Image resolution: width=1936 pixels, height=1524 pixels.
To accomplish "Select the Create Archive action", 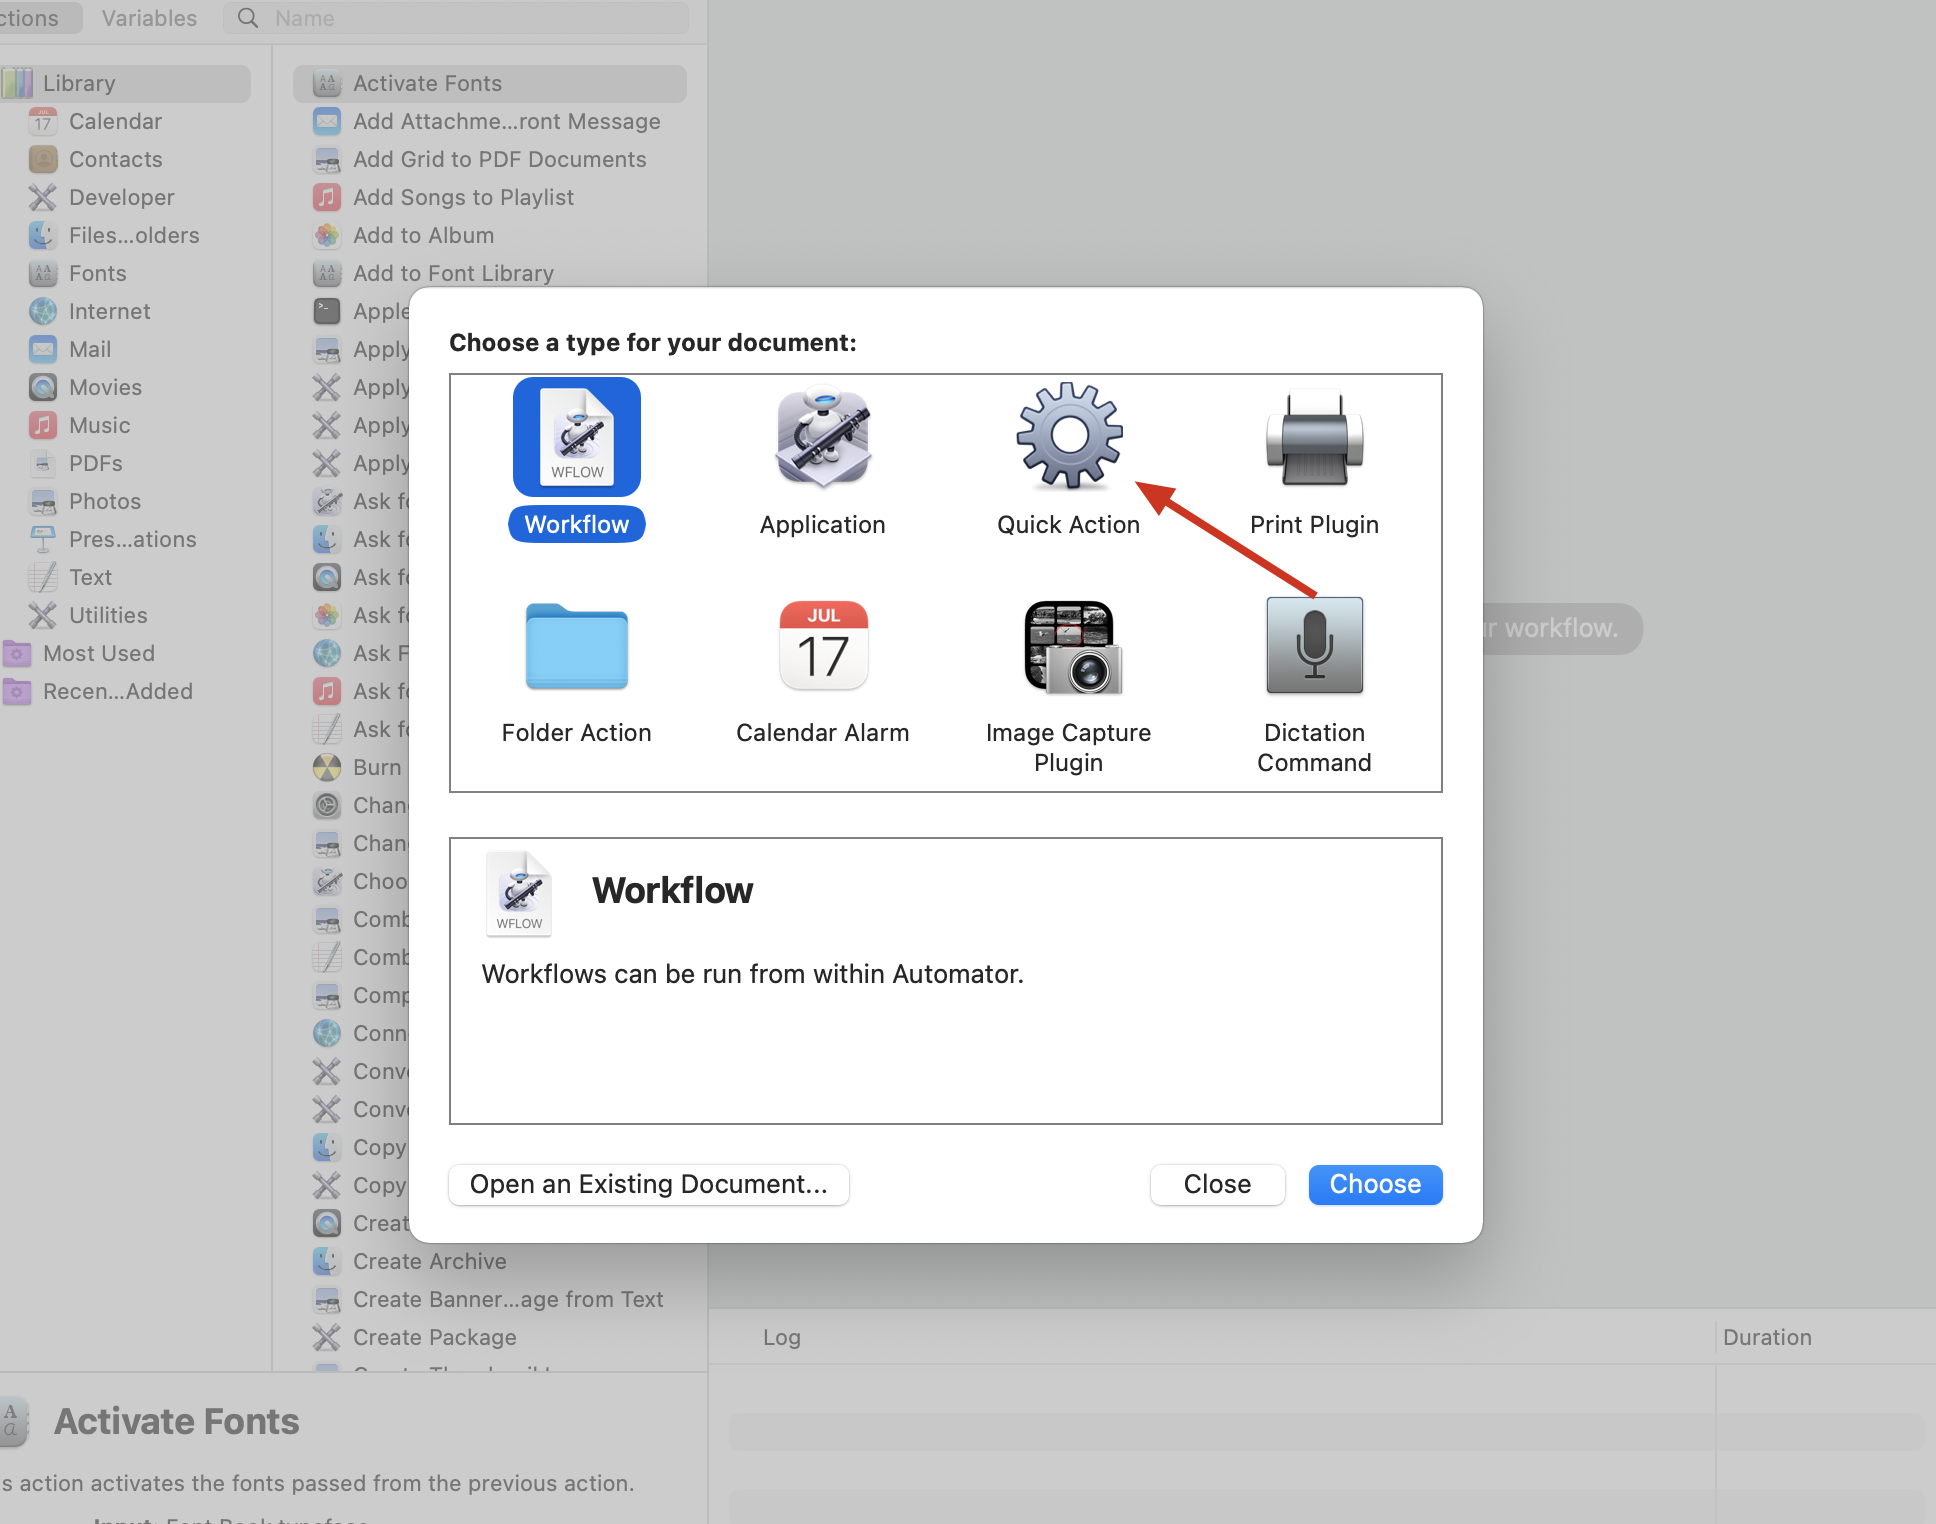I will (429, 1261).
